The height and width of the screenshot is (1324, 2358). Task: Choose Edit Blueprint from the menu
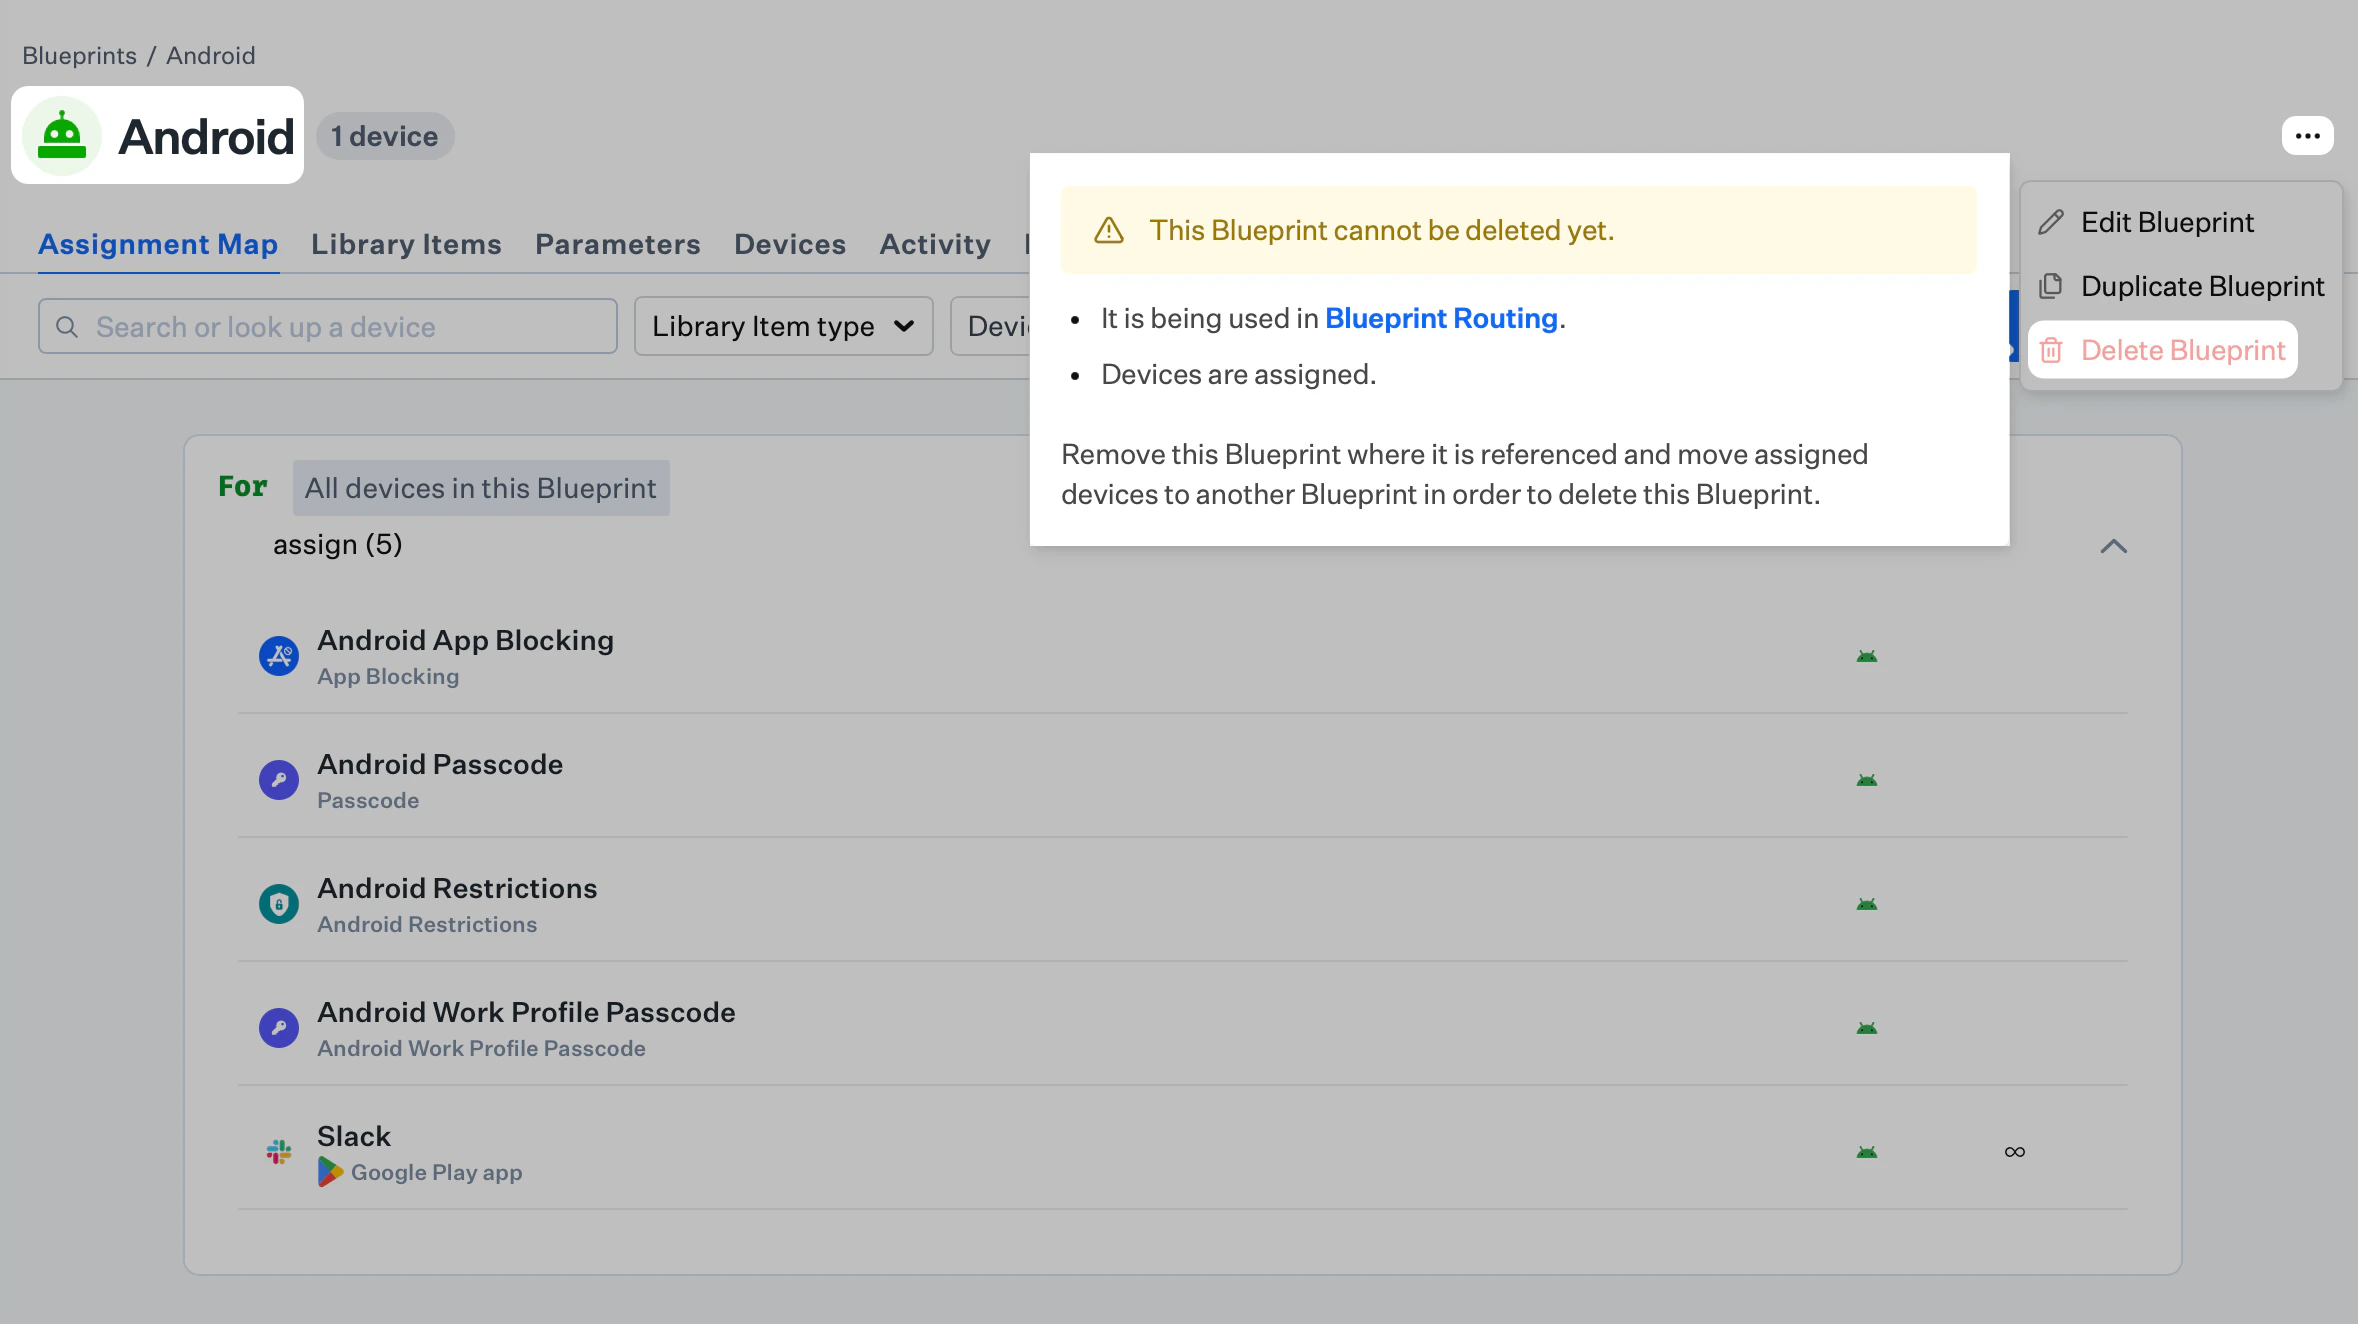click(2166, 222)
